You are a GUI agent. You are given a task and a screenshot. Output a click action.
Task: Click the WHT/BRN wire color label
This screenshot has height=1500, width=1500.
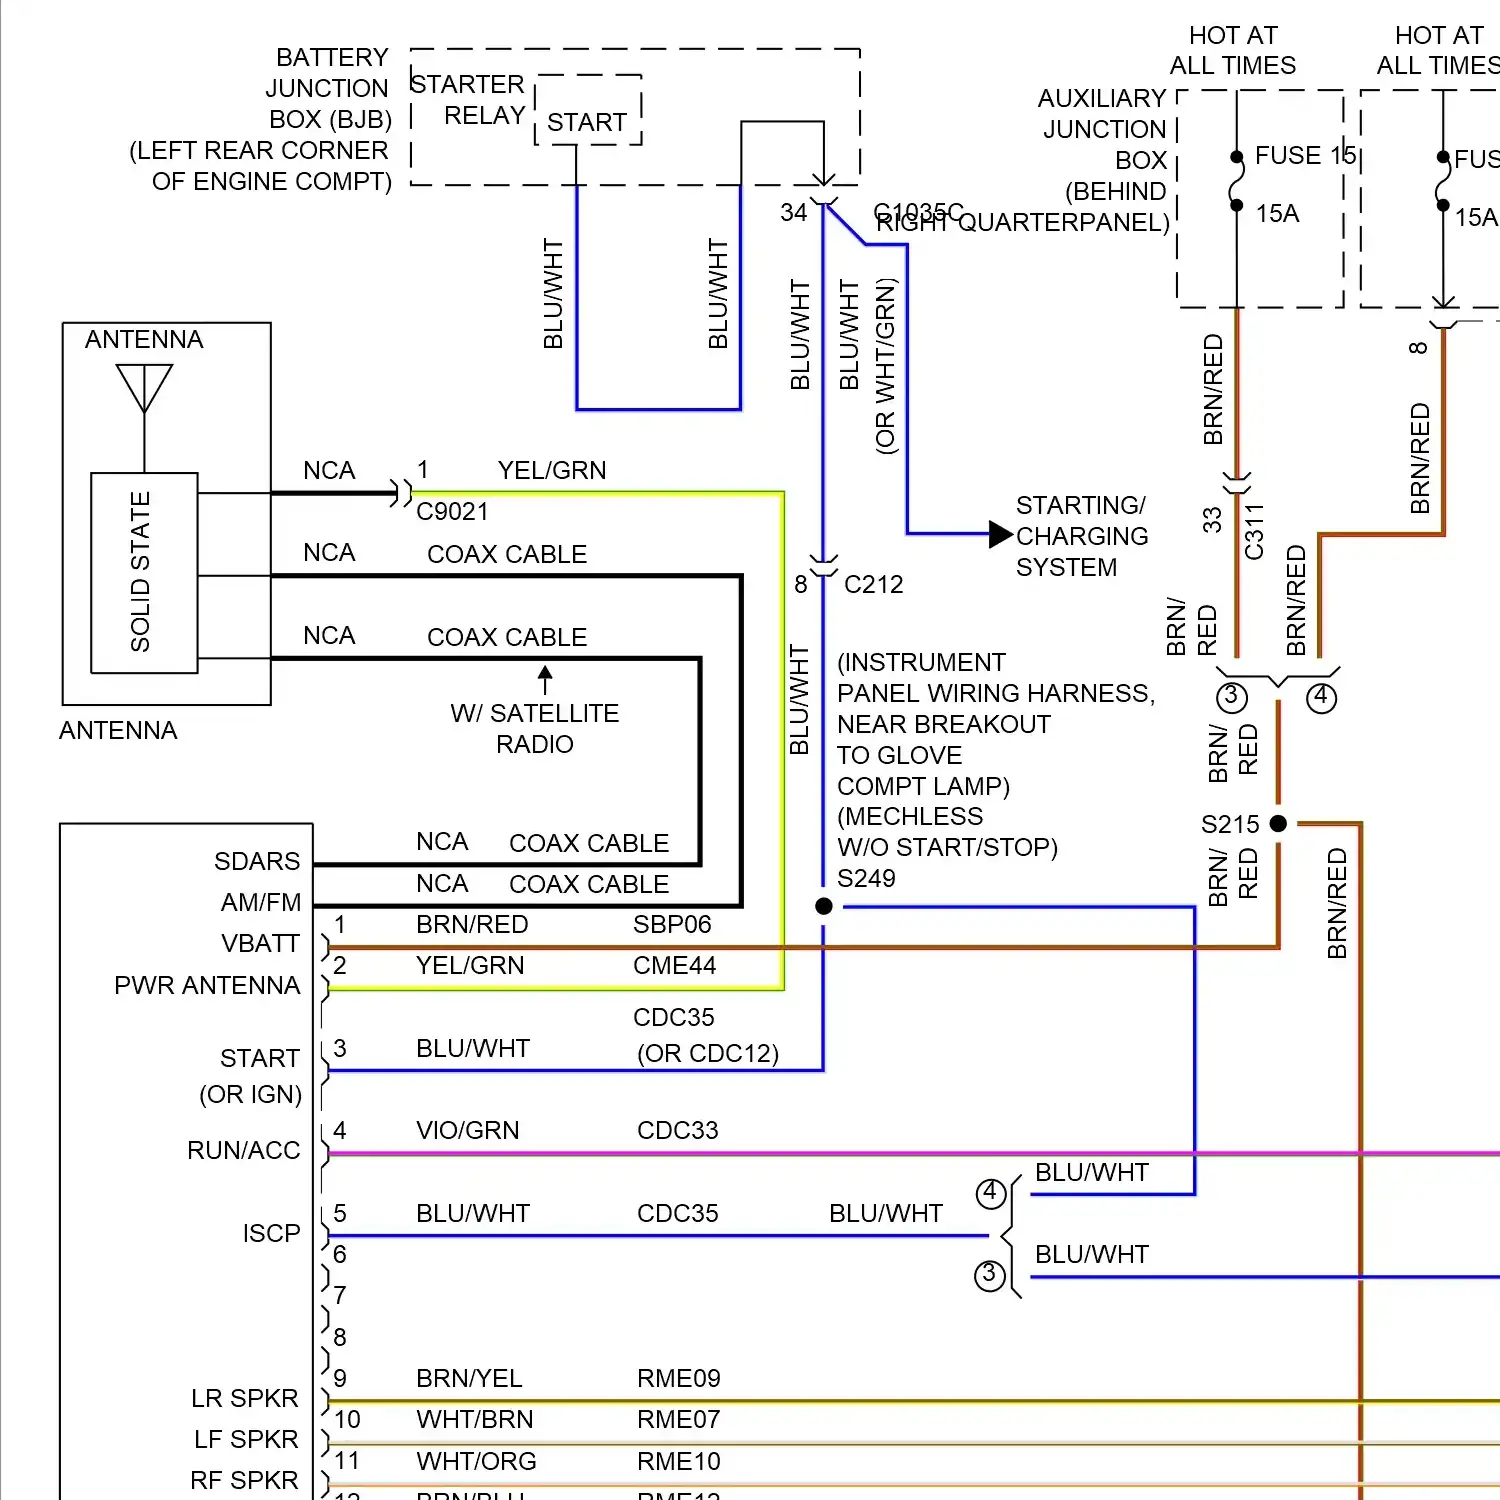point(475,1419)
